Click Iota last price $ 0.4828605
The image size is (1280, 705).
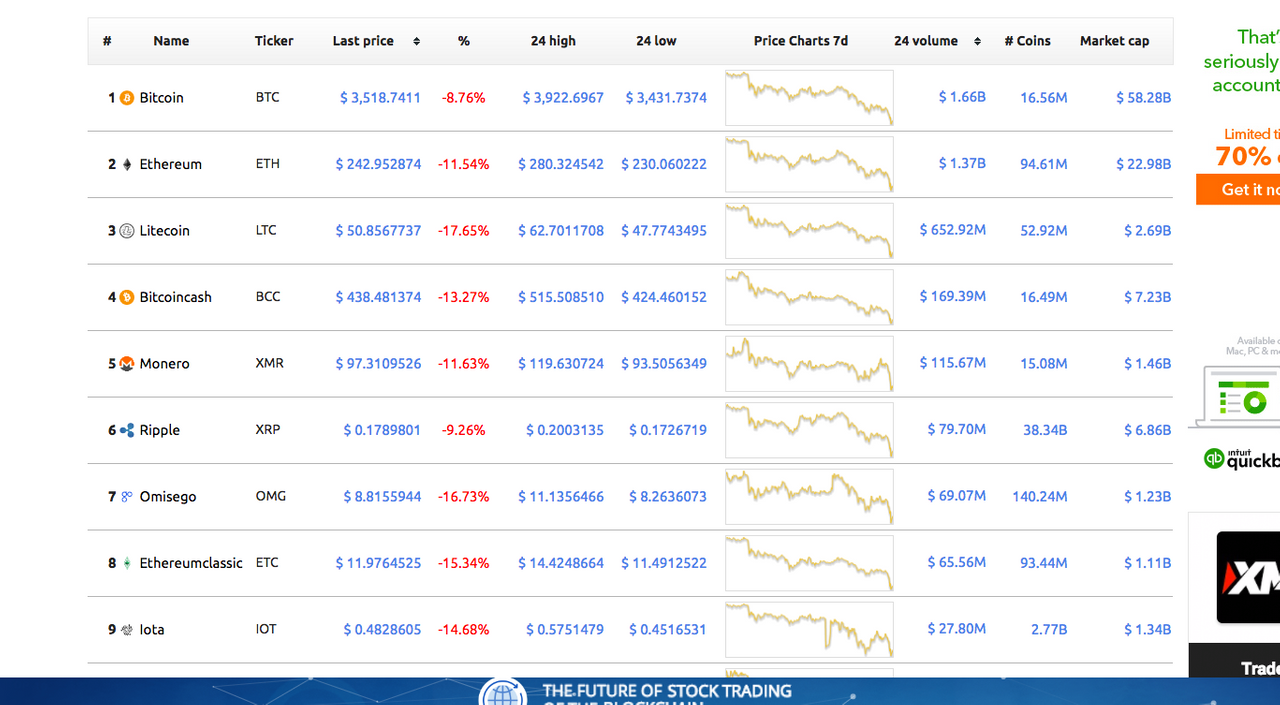coord(382,630)
